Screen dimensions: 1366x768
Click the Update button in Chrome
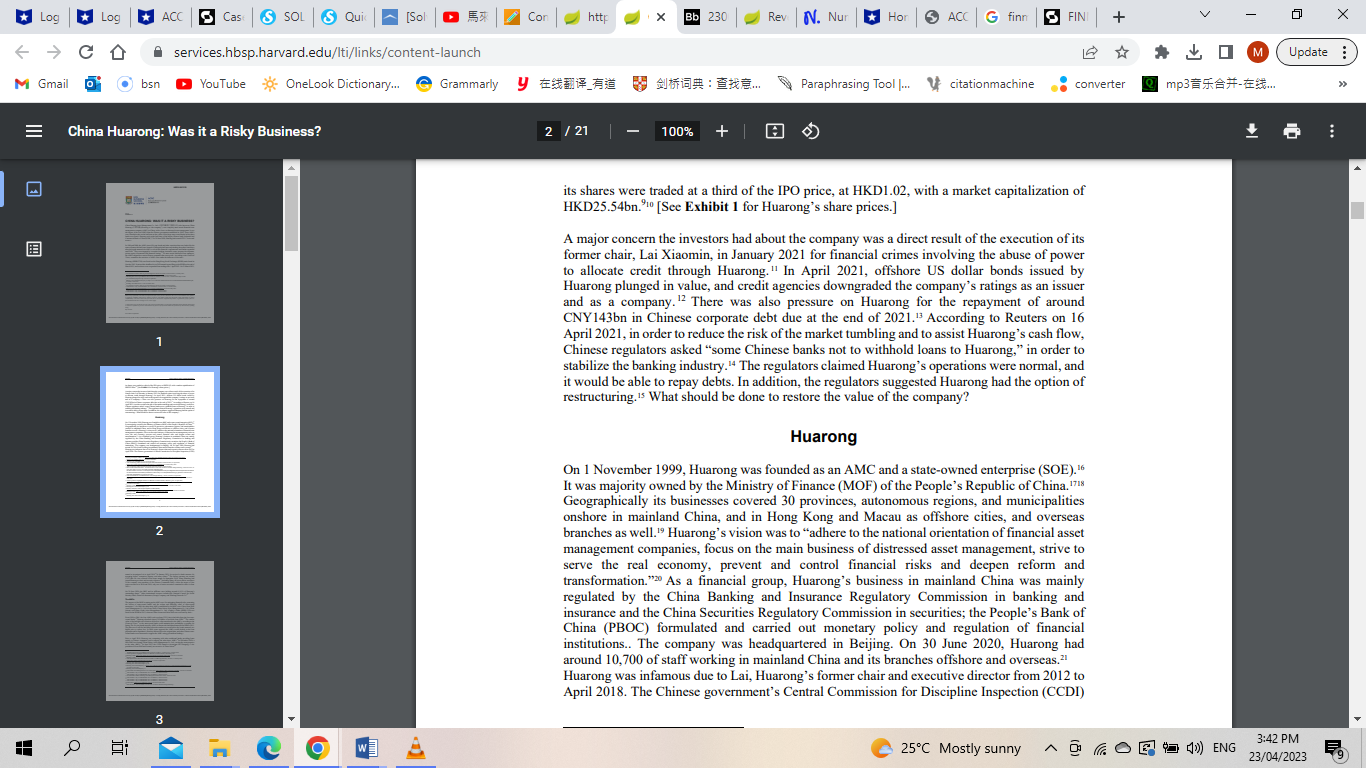click(x=1308, y=52)
